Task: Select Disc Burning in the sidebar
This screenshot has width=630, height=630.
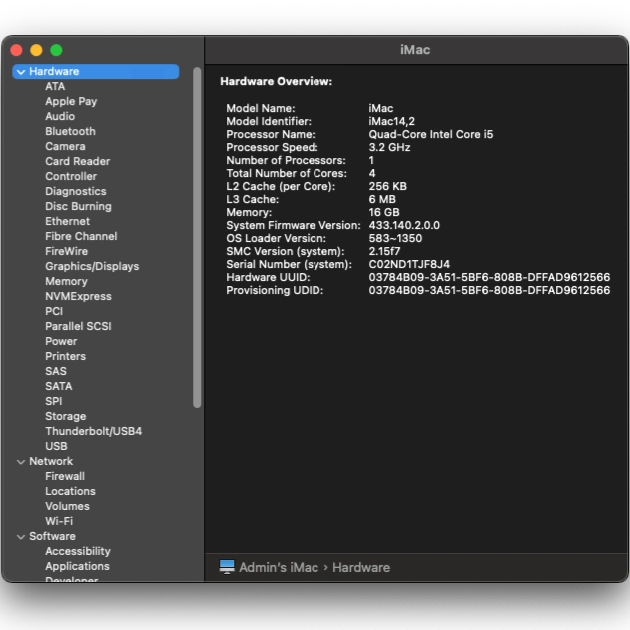Action: pyautogui.click(x=78, y=206)
